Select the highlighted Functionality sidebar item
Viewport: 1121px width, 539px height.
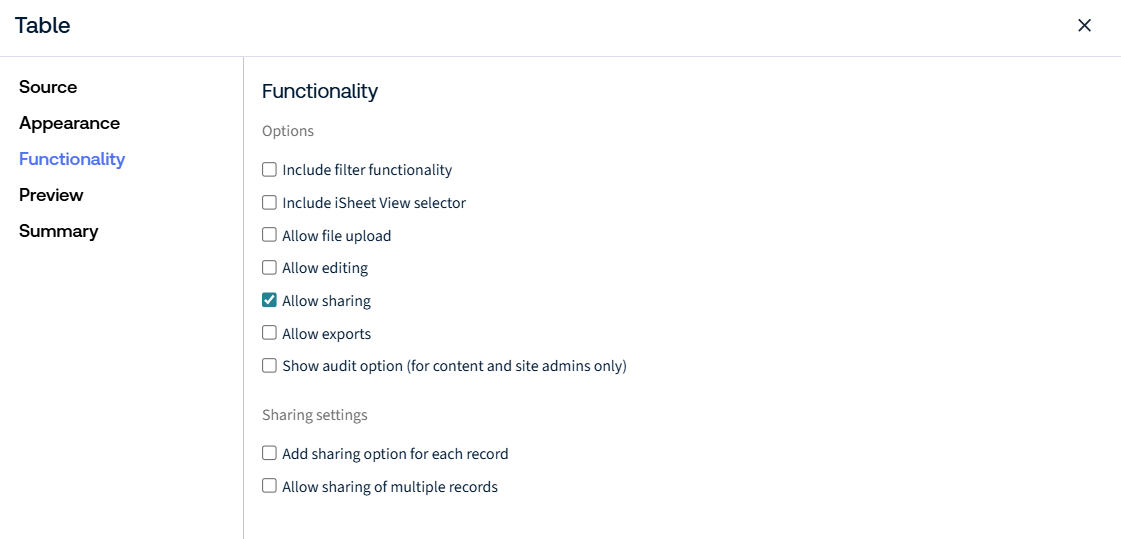72,159
